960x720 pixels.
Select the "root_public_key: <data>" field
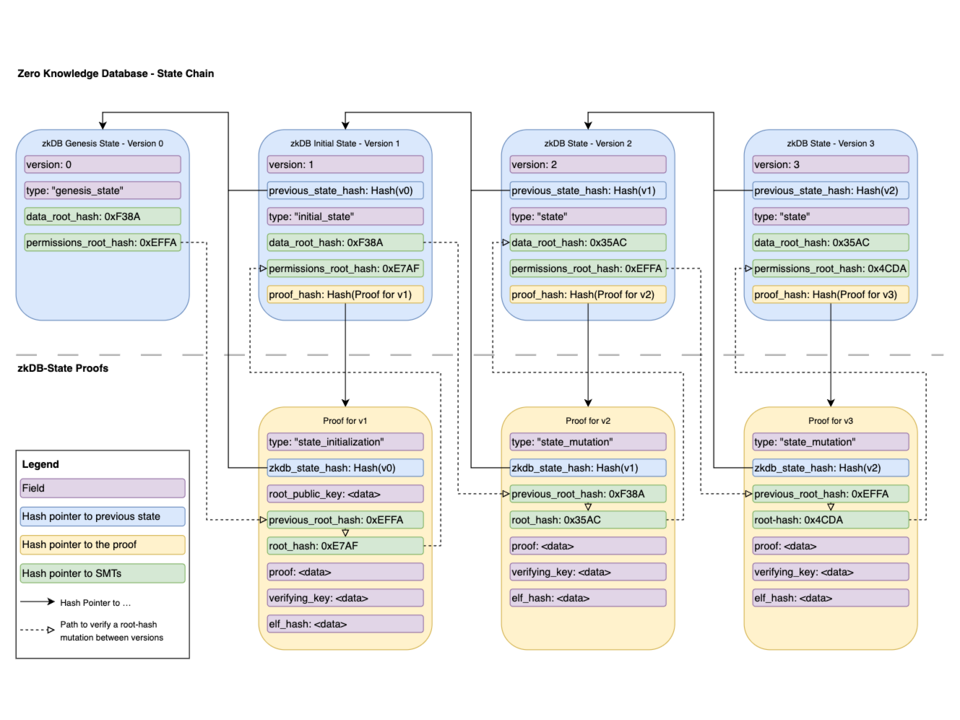(345, 494)
